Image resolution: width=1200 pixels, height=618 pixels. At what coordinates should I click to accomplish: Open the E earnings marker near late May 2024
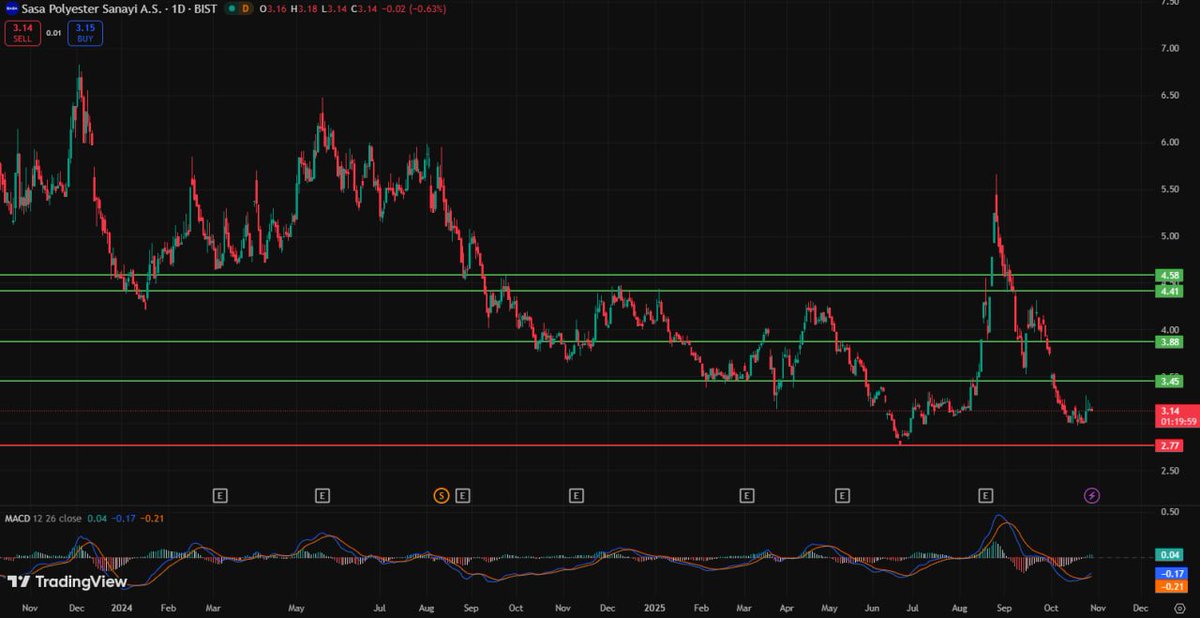[x=322, y=495]
